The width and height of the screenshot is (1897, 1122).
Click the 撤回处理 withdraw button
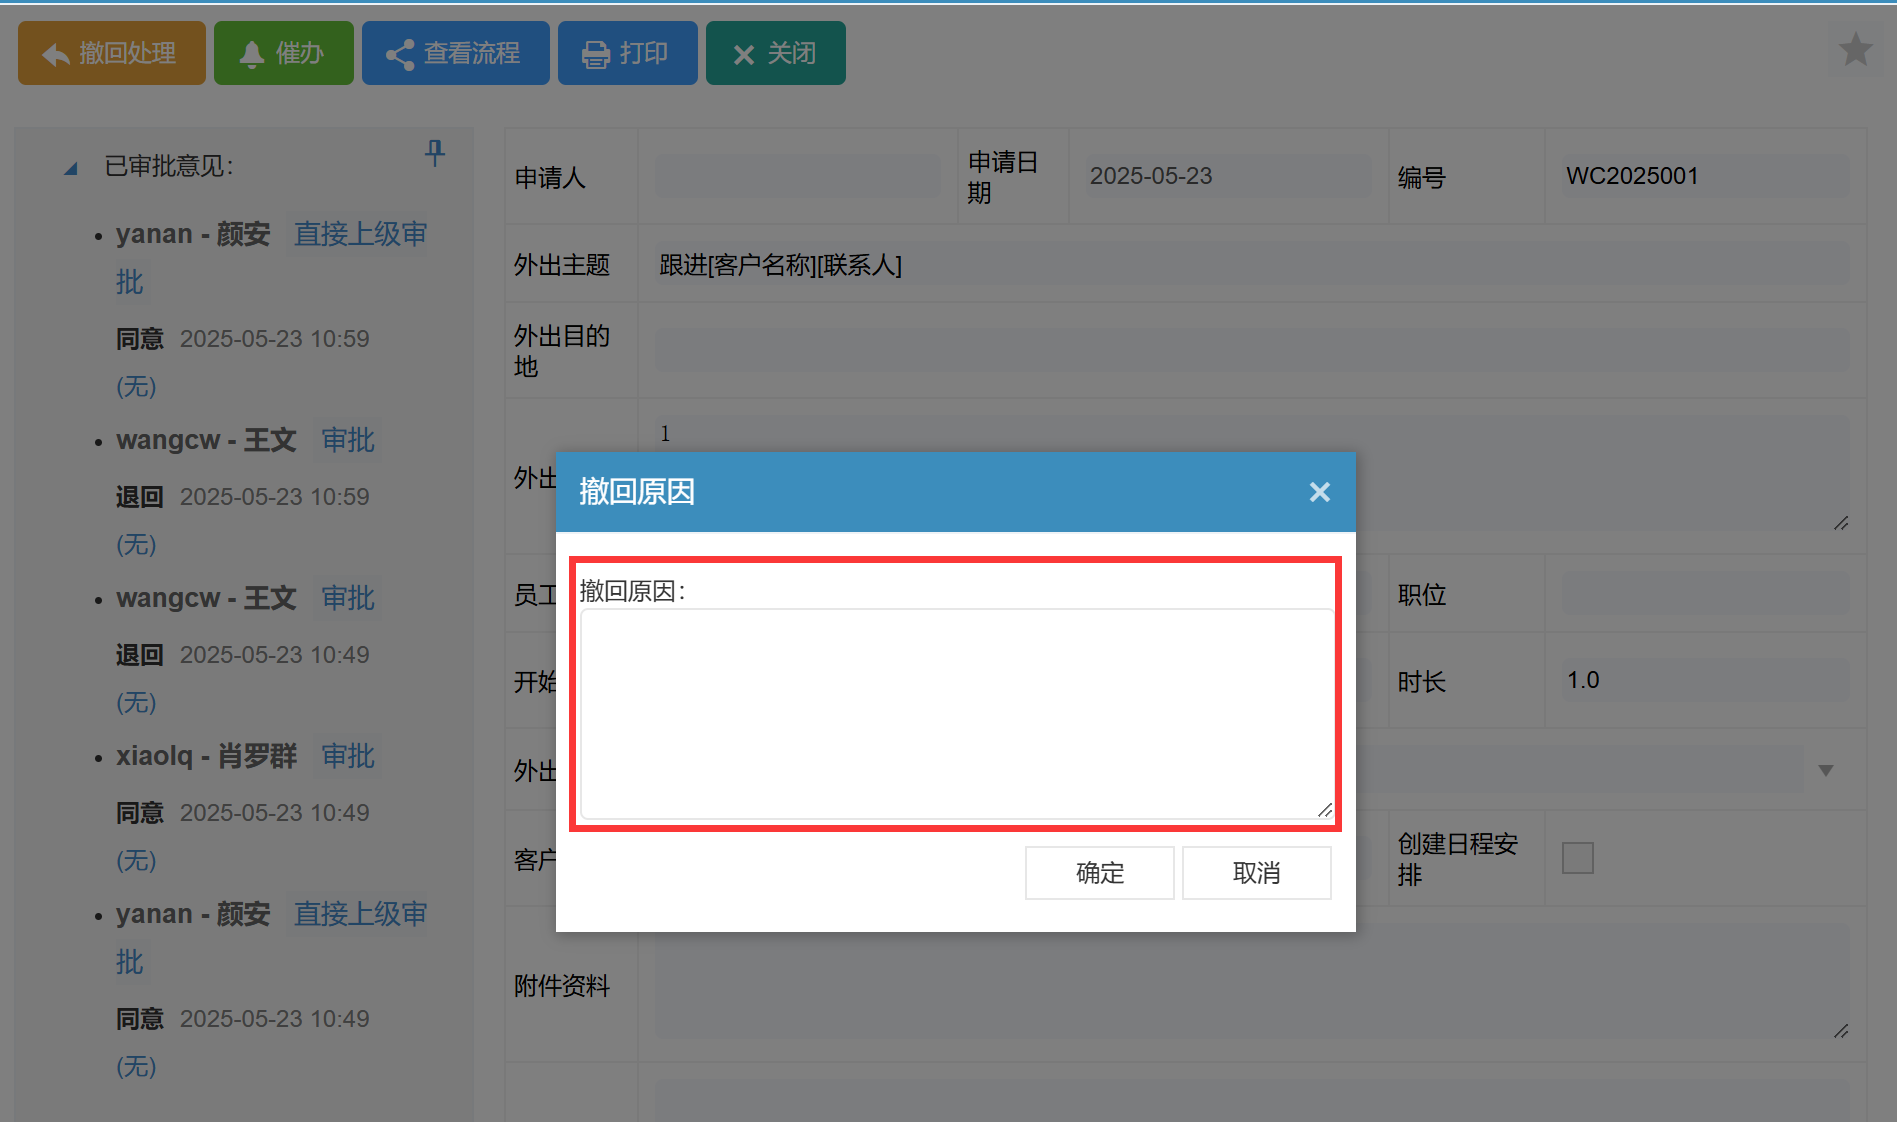(x=111, y=53)
